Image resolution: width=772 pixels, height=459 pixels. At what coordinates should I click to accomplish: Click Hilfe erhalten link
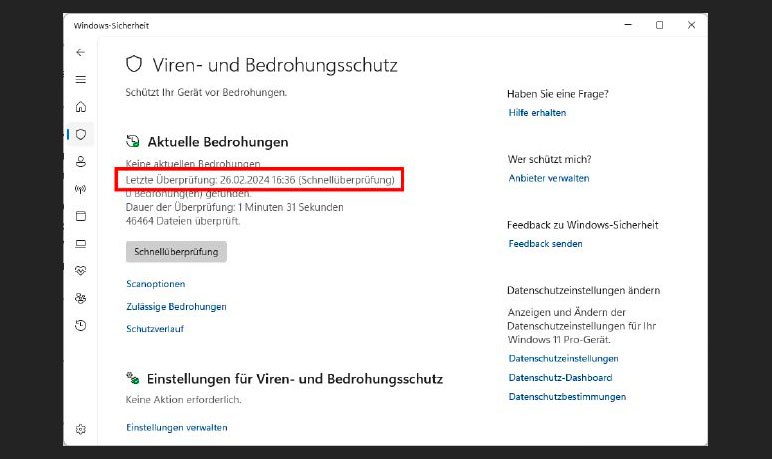tap(537, 113)
